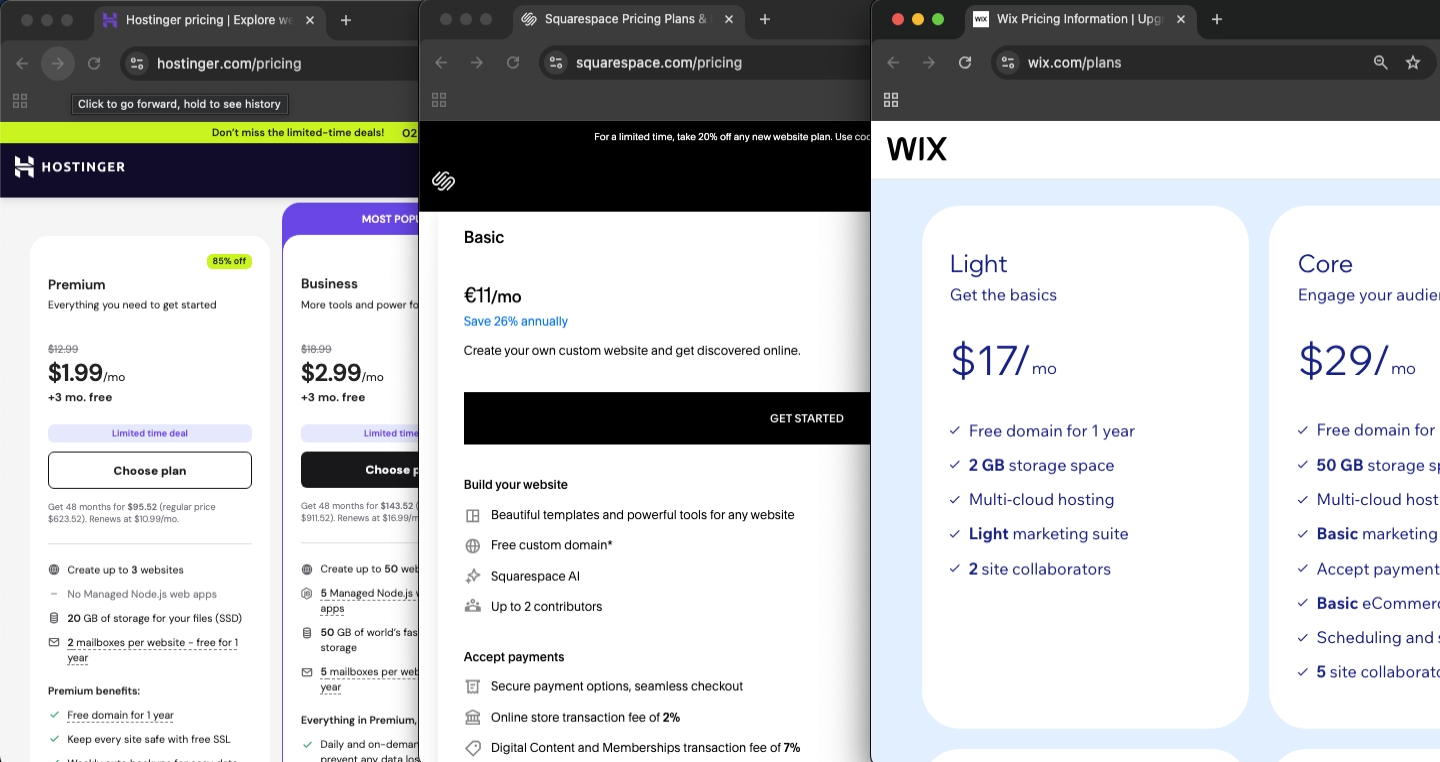Open the Save 26% annually link

click(515, 321)
